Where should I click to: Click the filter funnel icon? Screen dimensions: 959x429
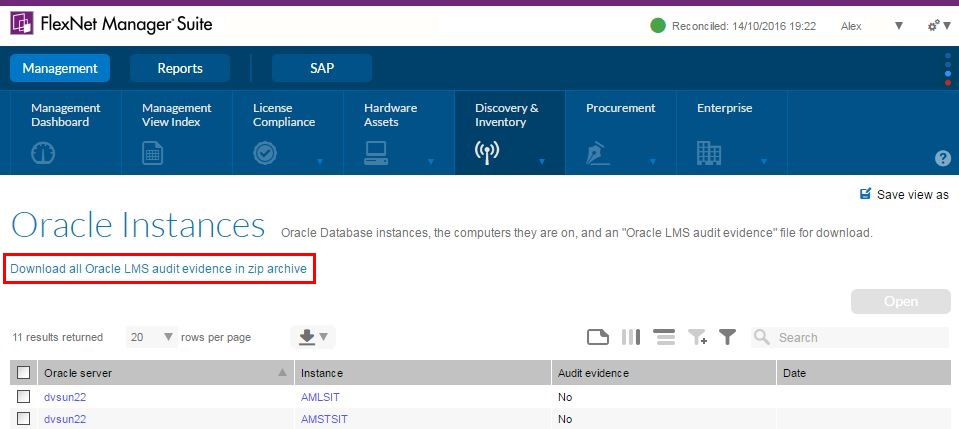(727, 337)
